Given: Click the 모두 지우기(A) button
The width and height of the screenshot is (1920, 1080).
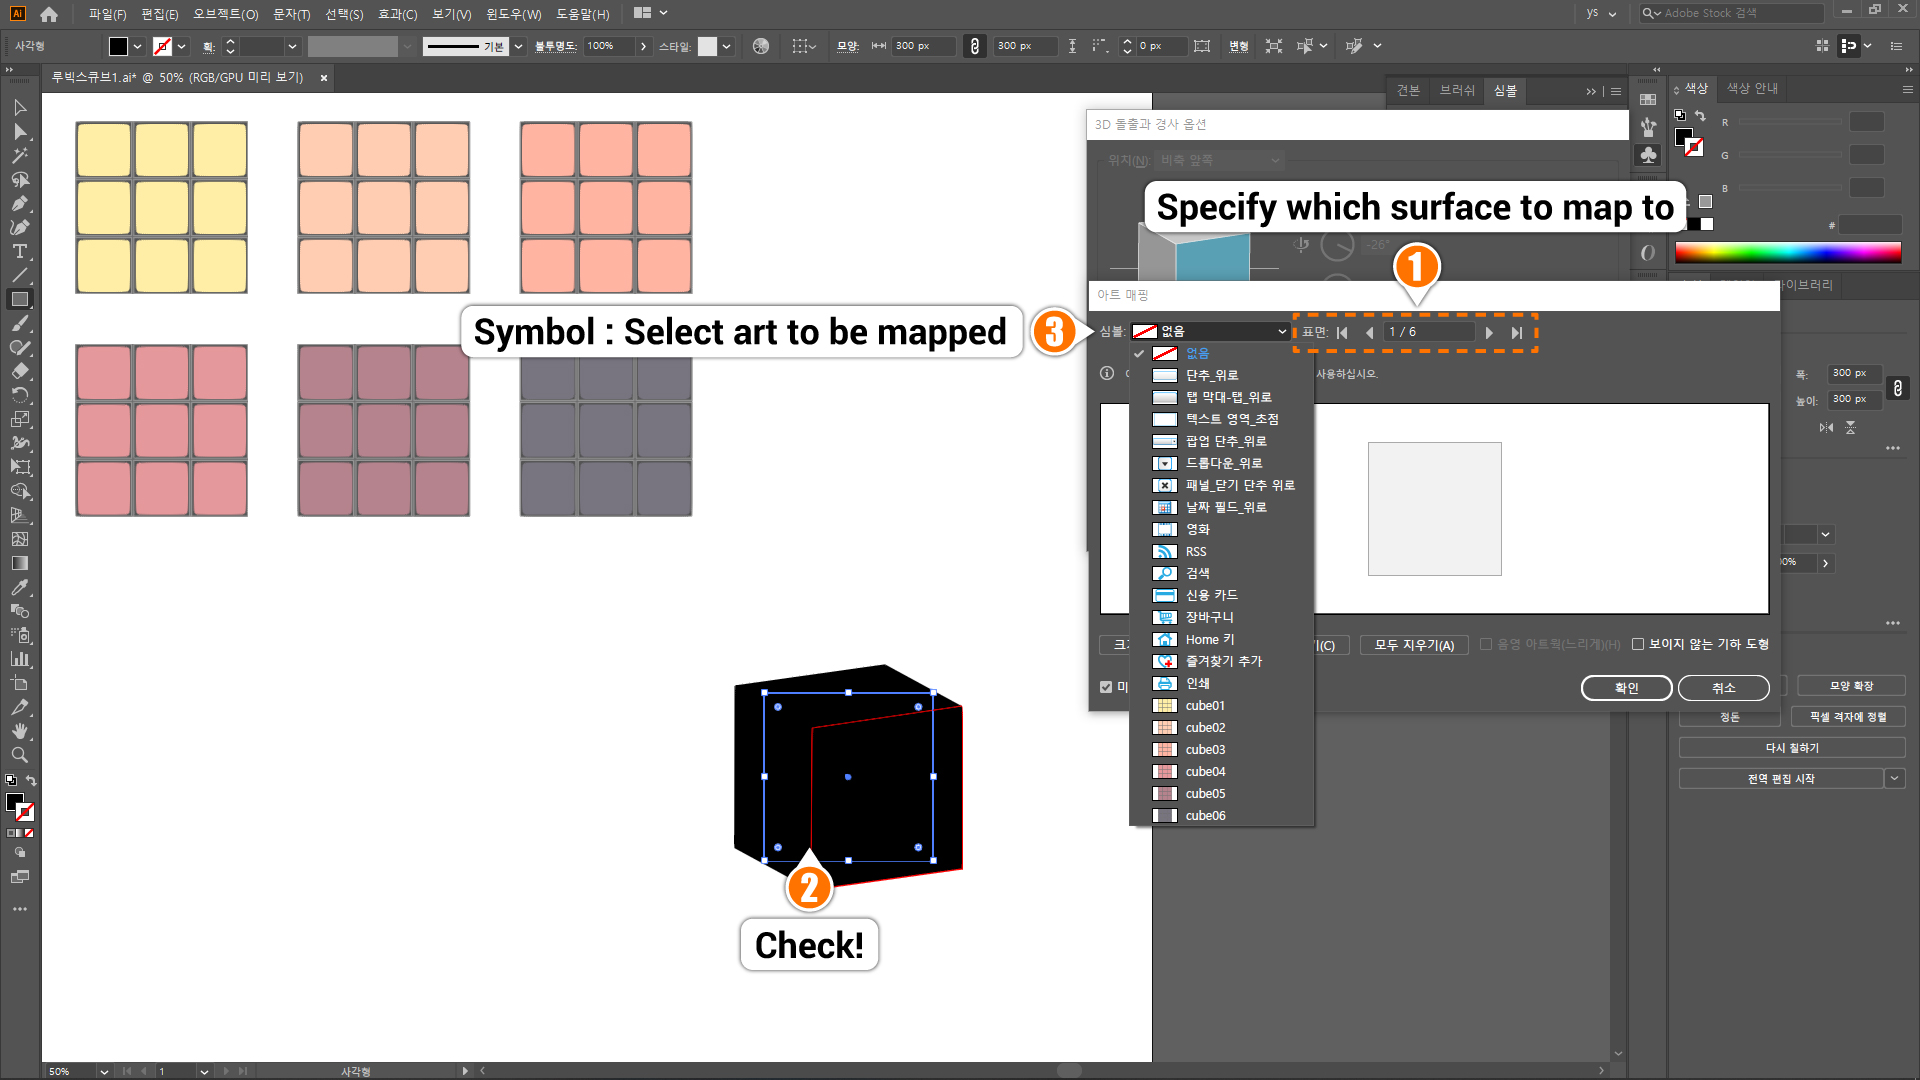Looking at the screenshot, I should tap(1413, 645).
